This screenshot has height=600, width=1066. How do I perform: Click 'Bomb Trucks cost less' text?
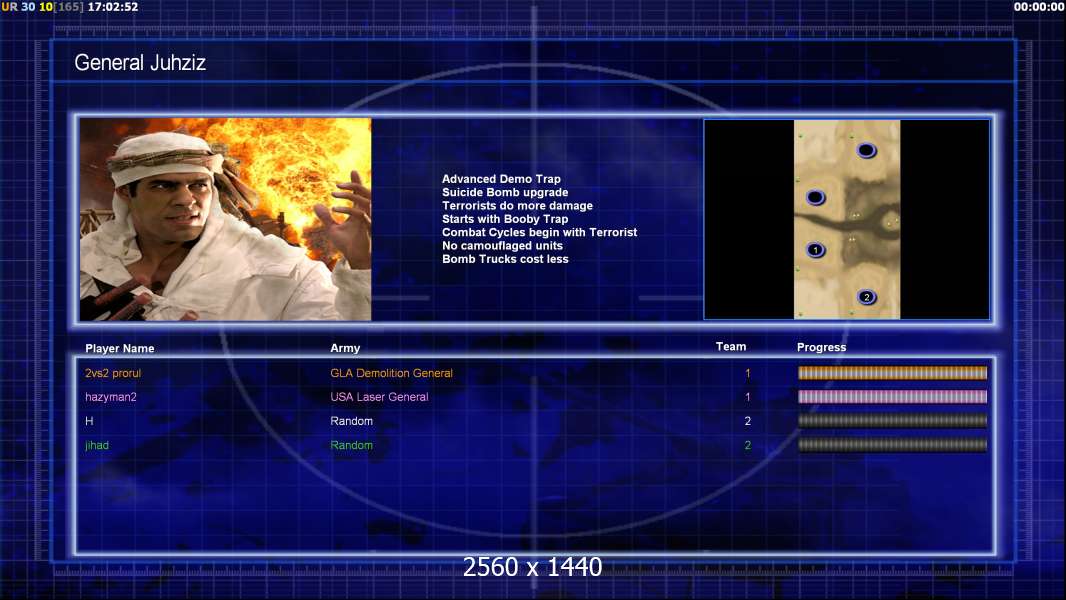point(505,259)
